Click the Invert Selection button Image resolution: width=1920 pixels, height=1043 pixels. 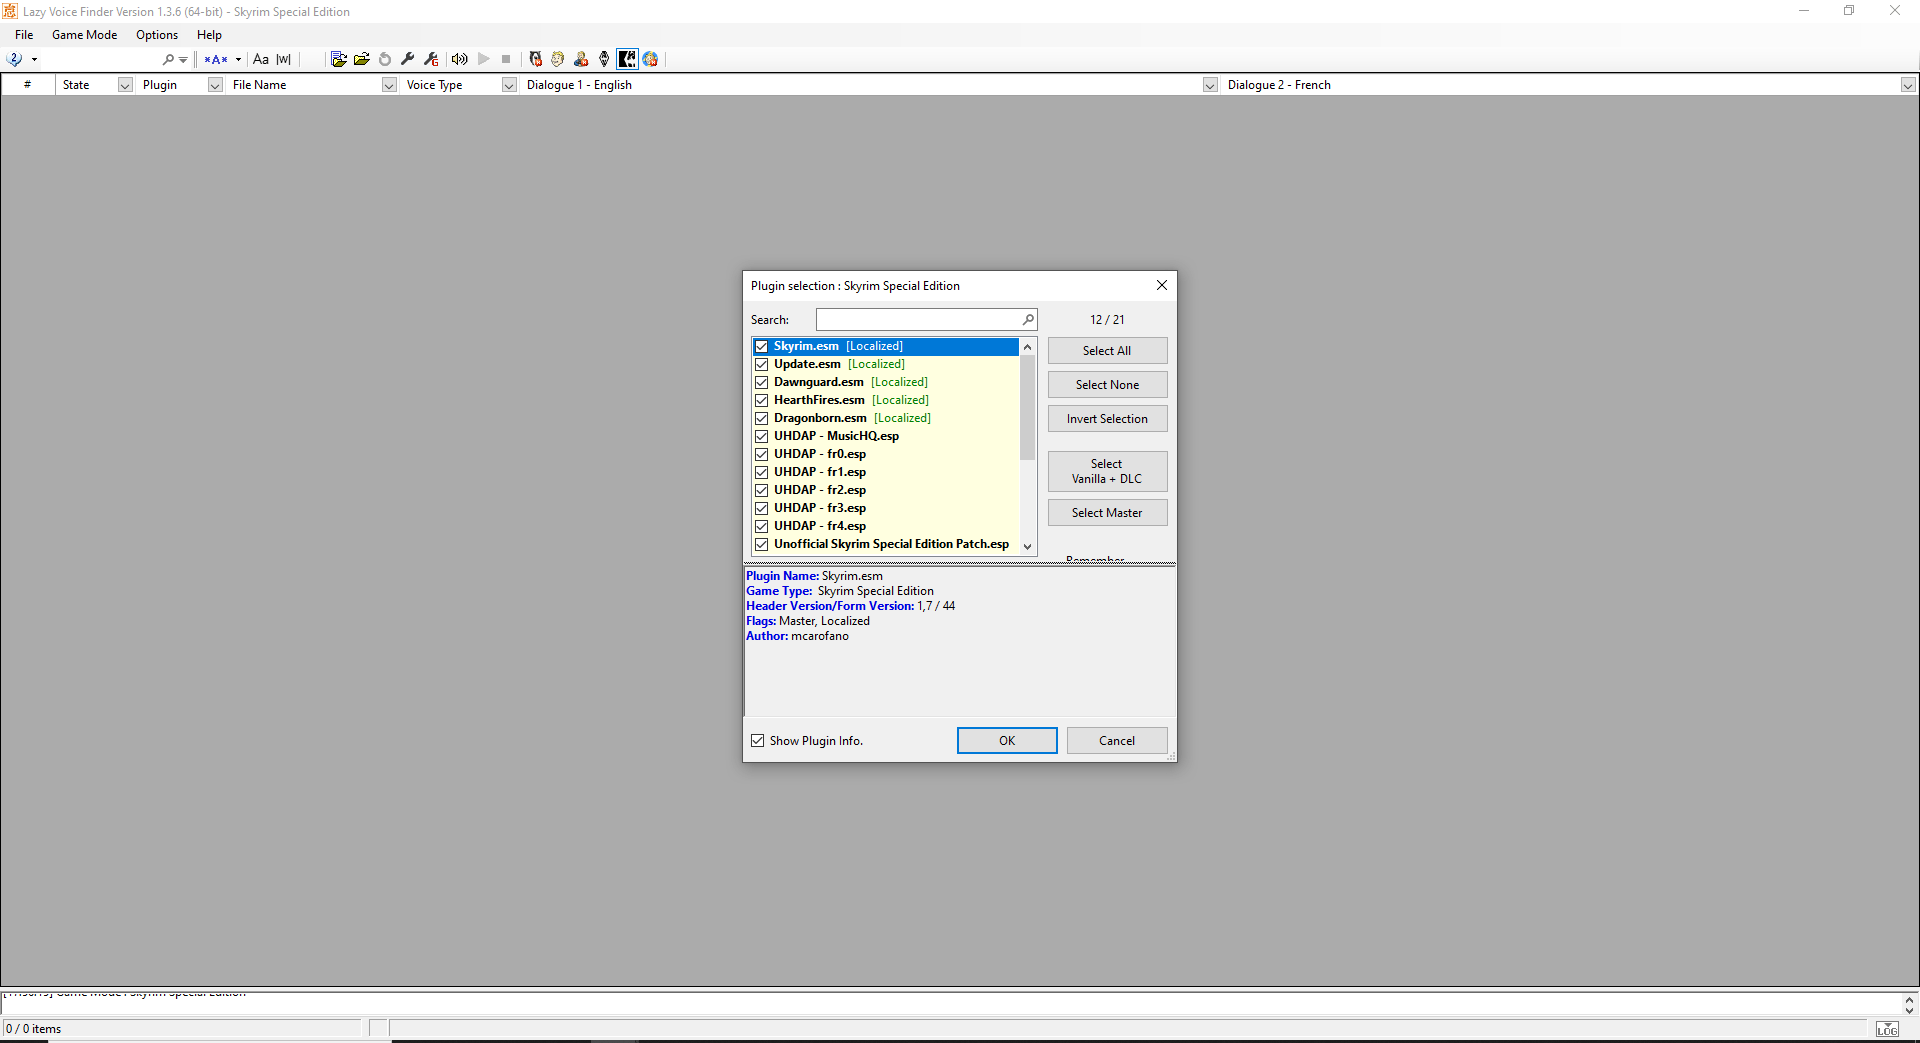tap(1107, 419)
